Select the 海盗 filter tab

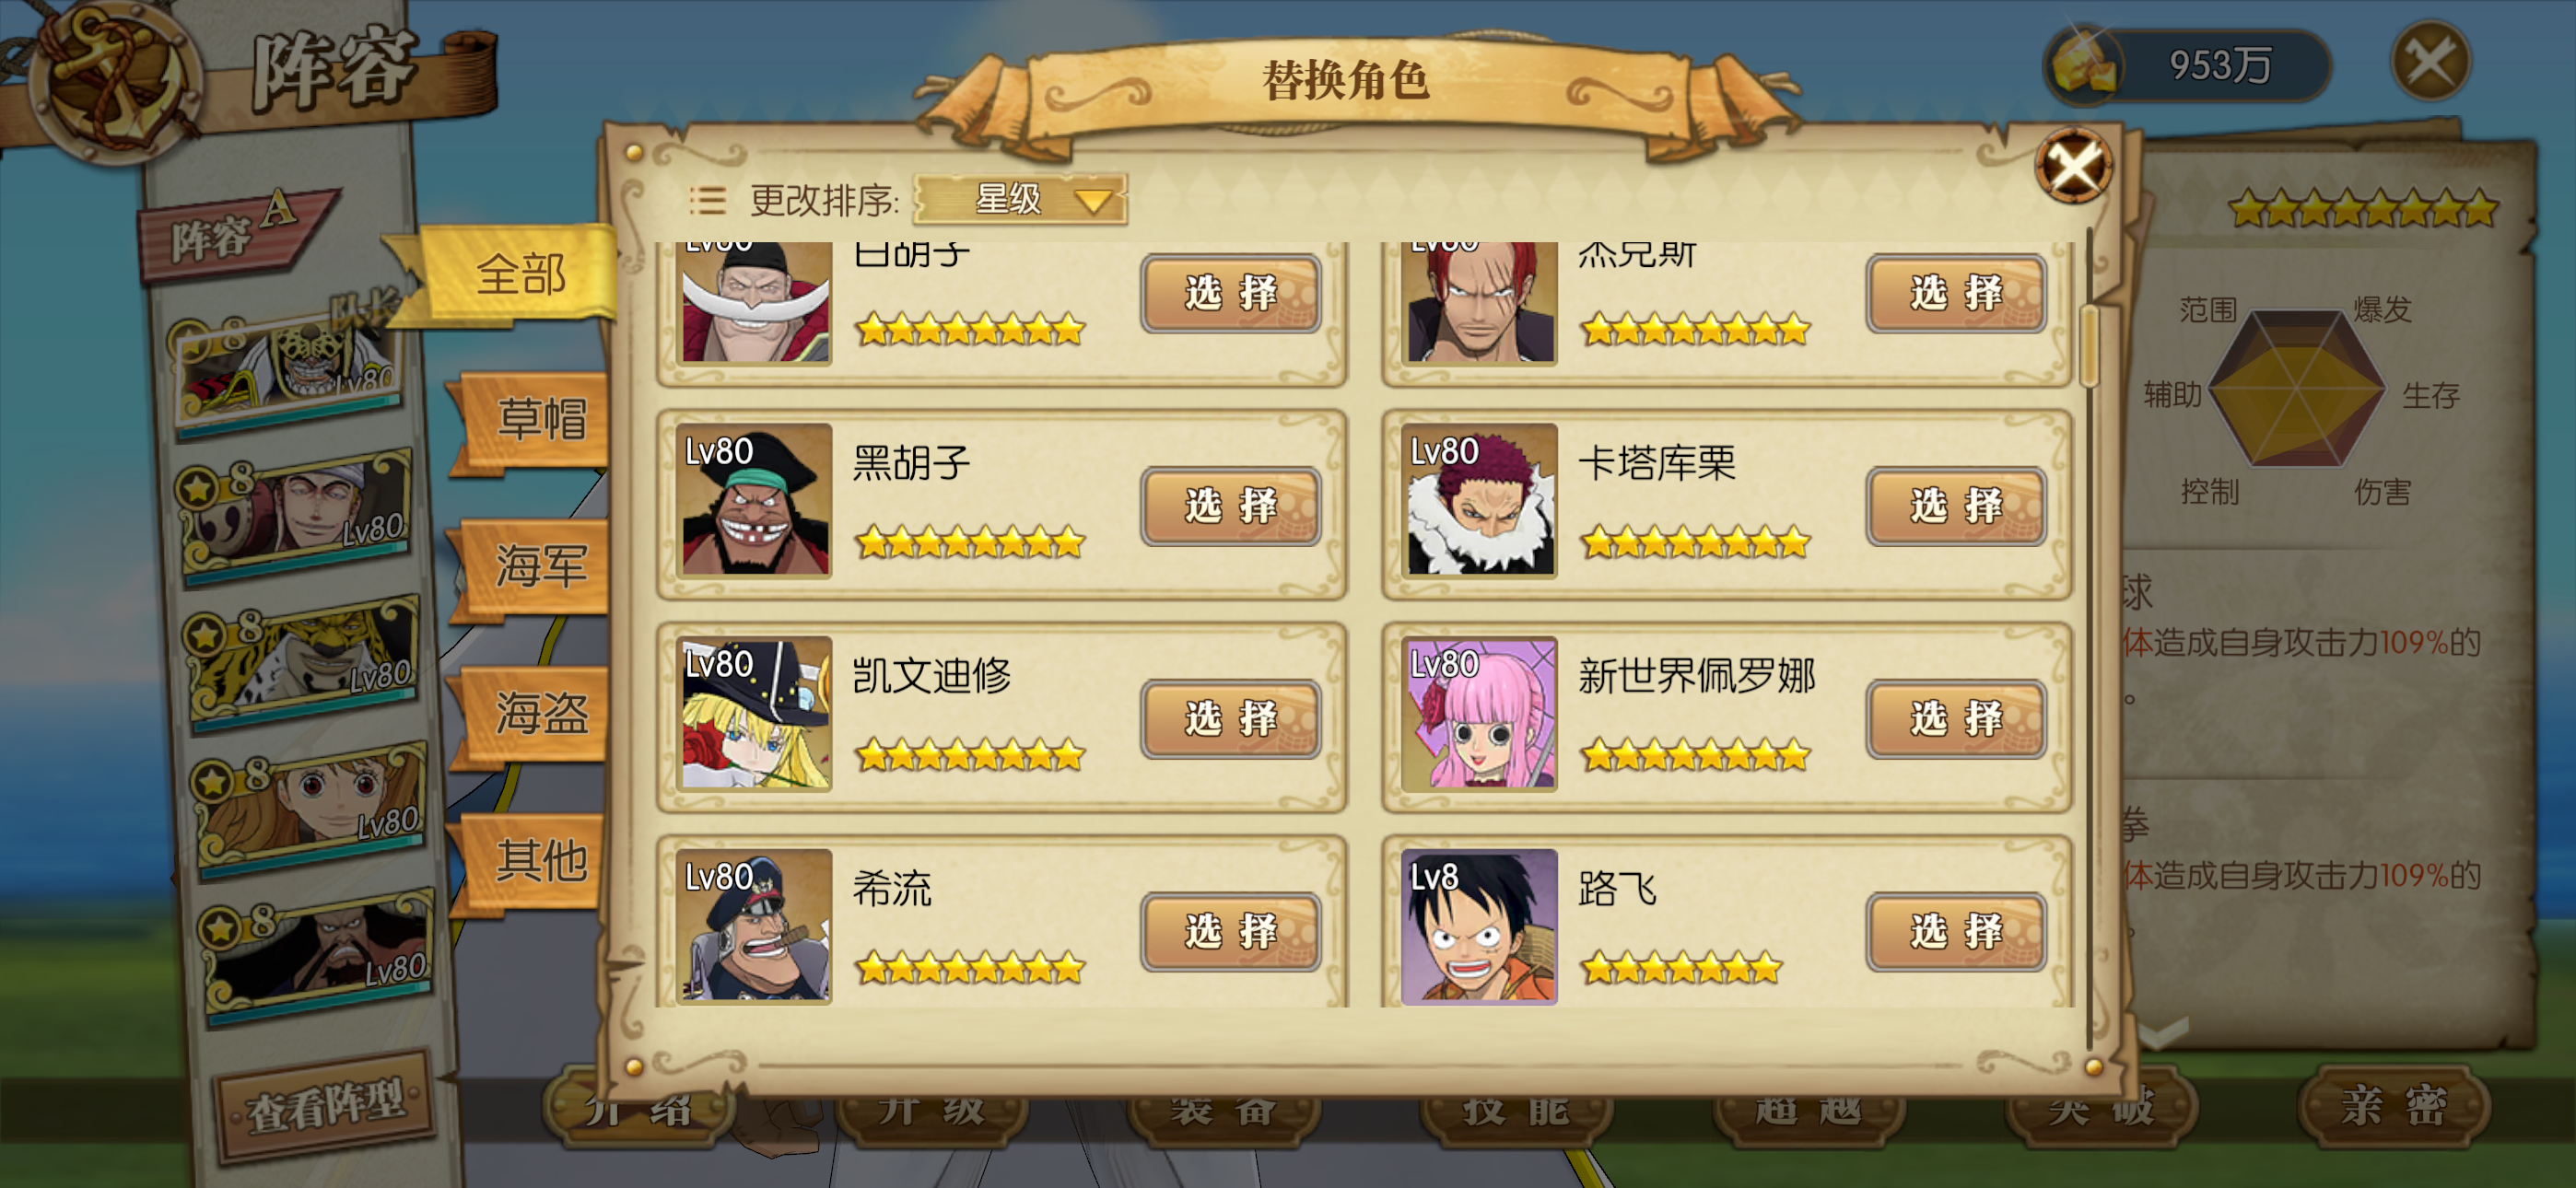(x=533, y=713)
